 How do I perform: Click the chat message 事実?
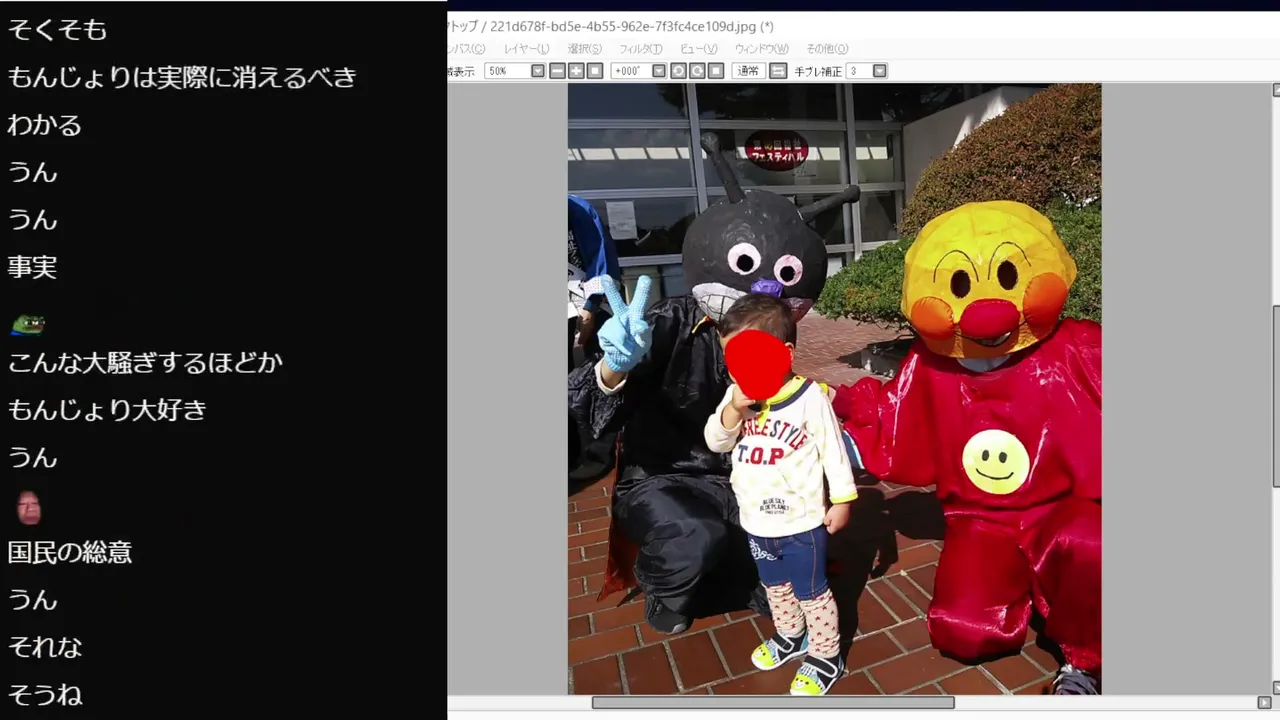[32, 267]
